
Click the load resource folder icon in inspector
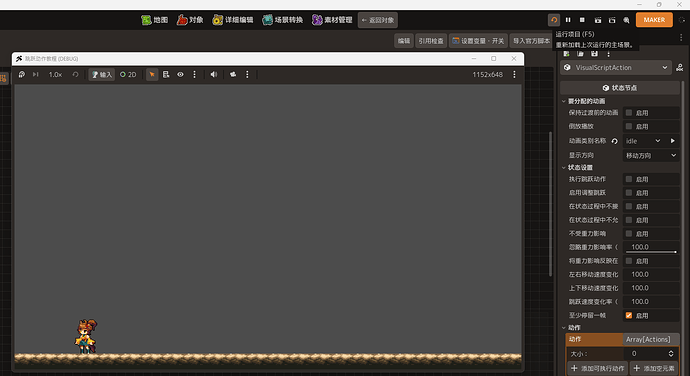click(x=580, y=54)
